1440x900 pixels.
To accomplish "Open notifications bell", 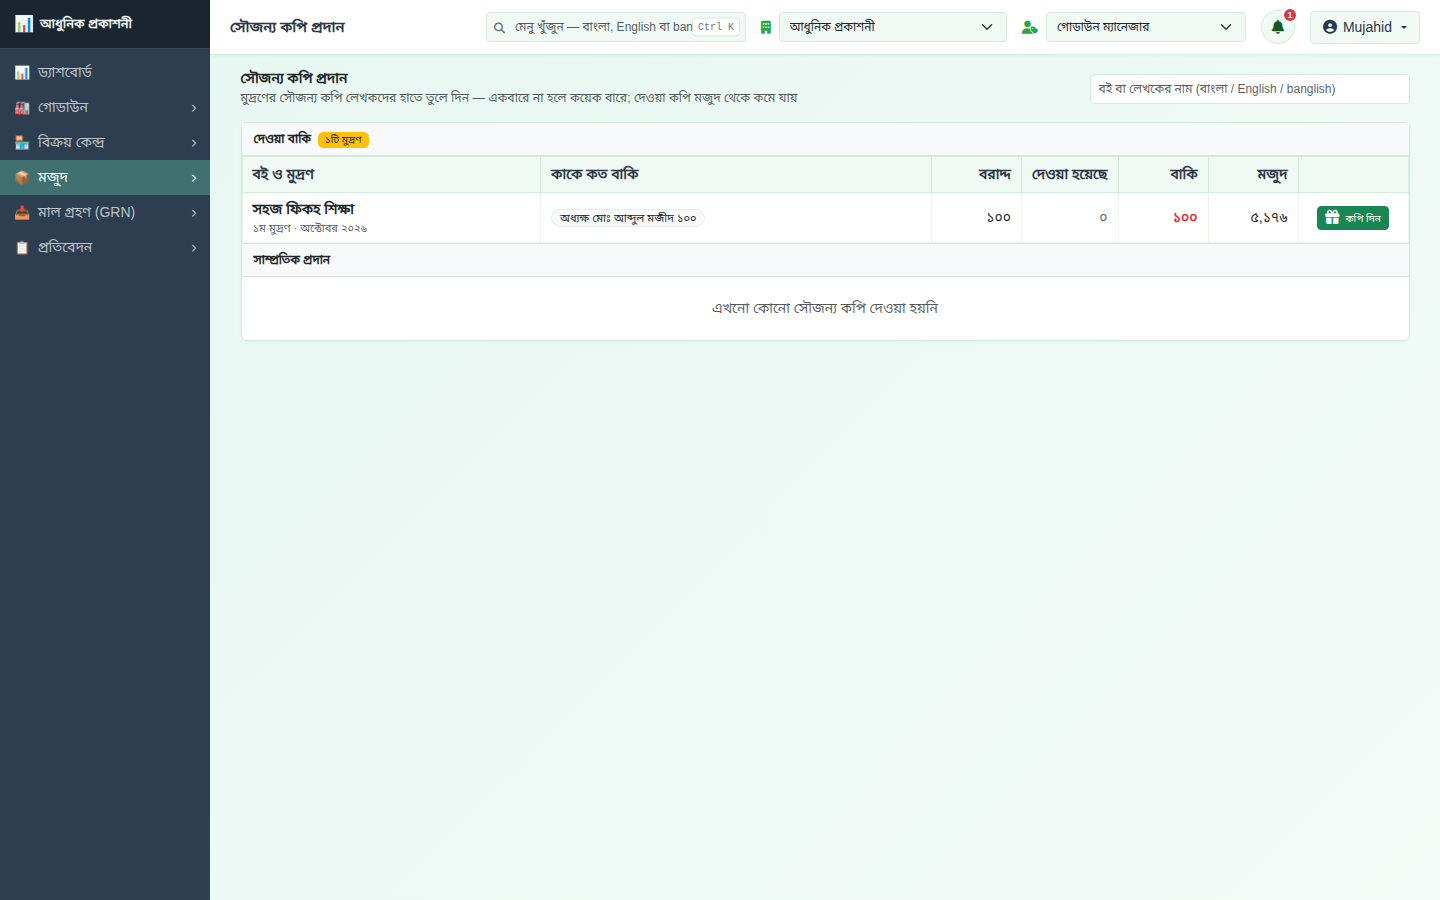I will 1278,27.
